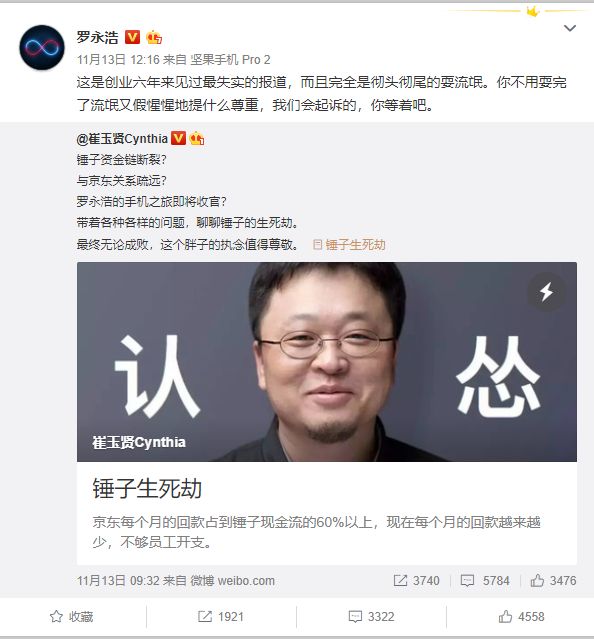Image resolution: width=594 pixels, height=639 pixels.
Task: Expand the post options chevron menu
Action: 570,28
